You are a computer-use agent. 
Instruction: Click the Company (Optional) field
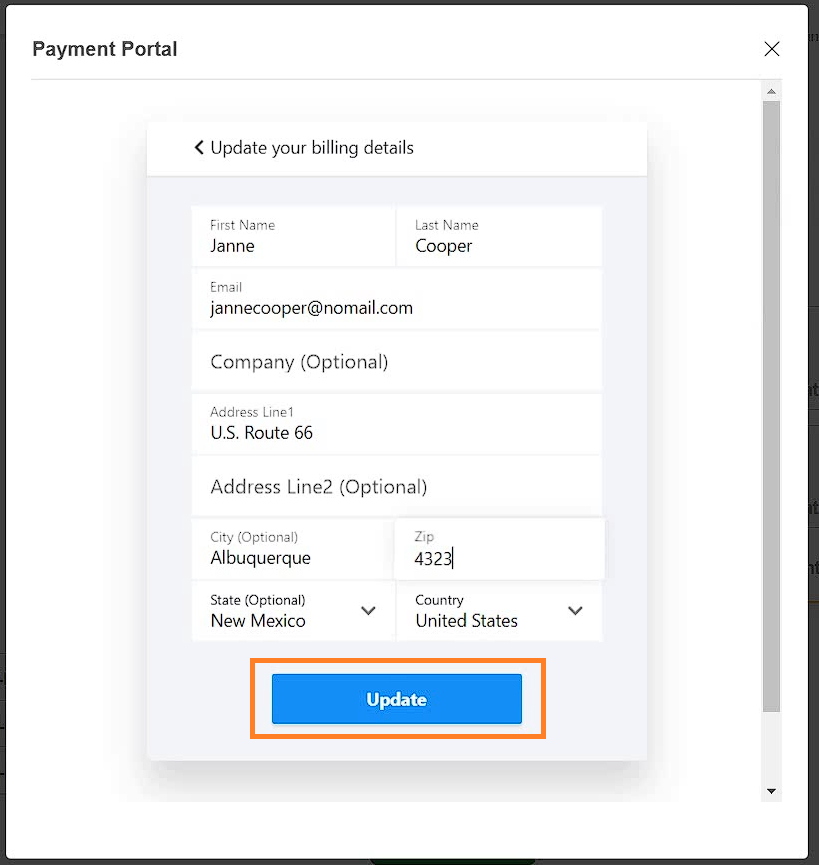tap(397, 361)
